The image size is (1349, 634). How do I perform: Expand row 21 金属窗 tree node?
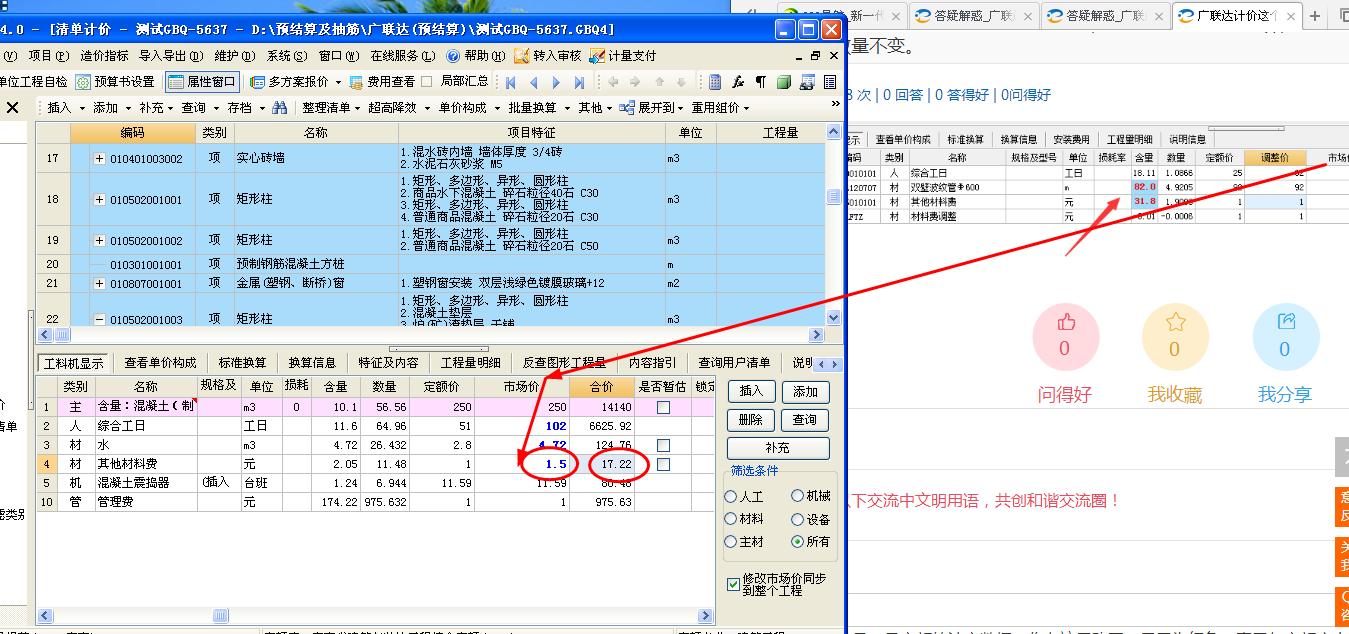100,284
